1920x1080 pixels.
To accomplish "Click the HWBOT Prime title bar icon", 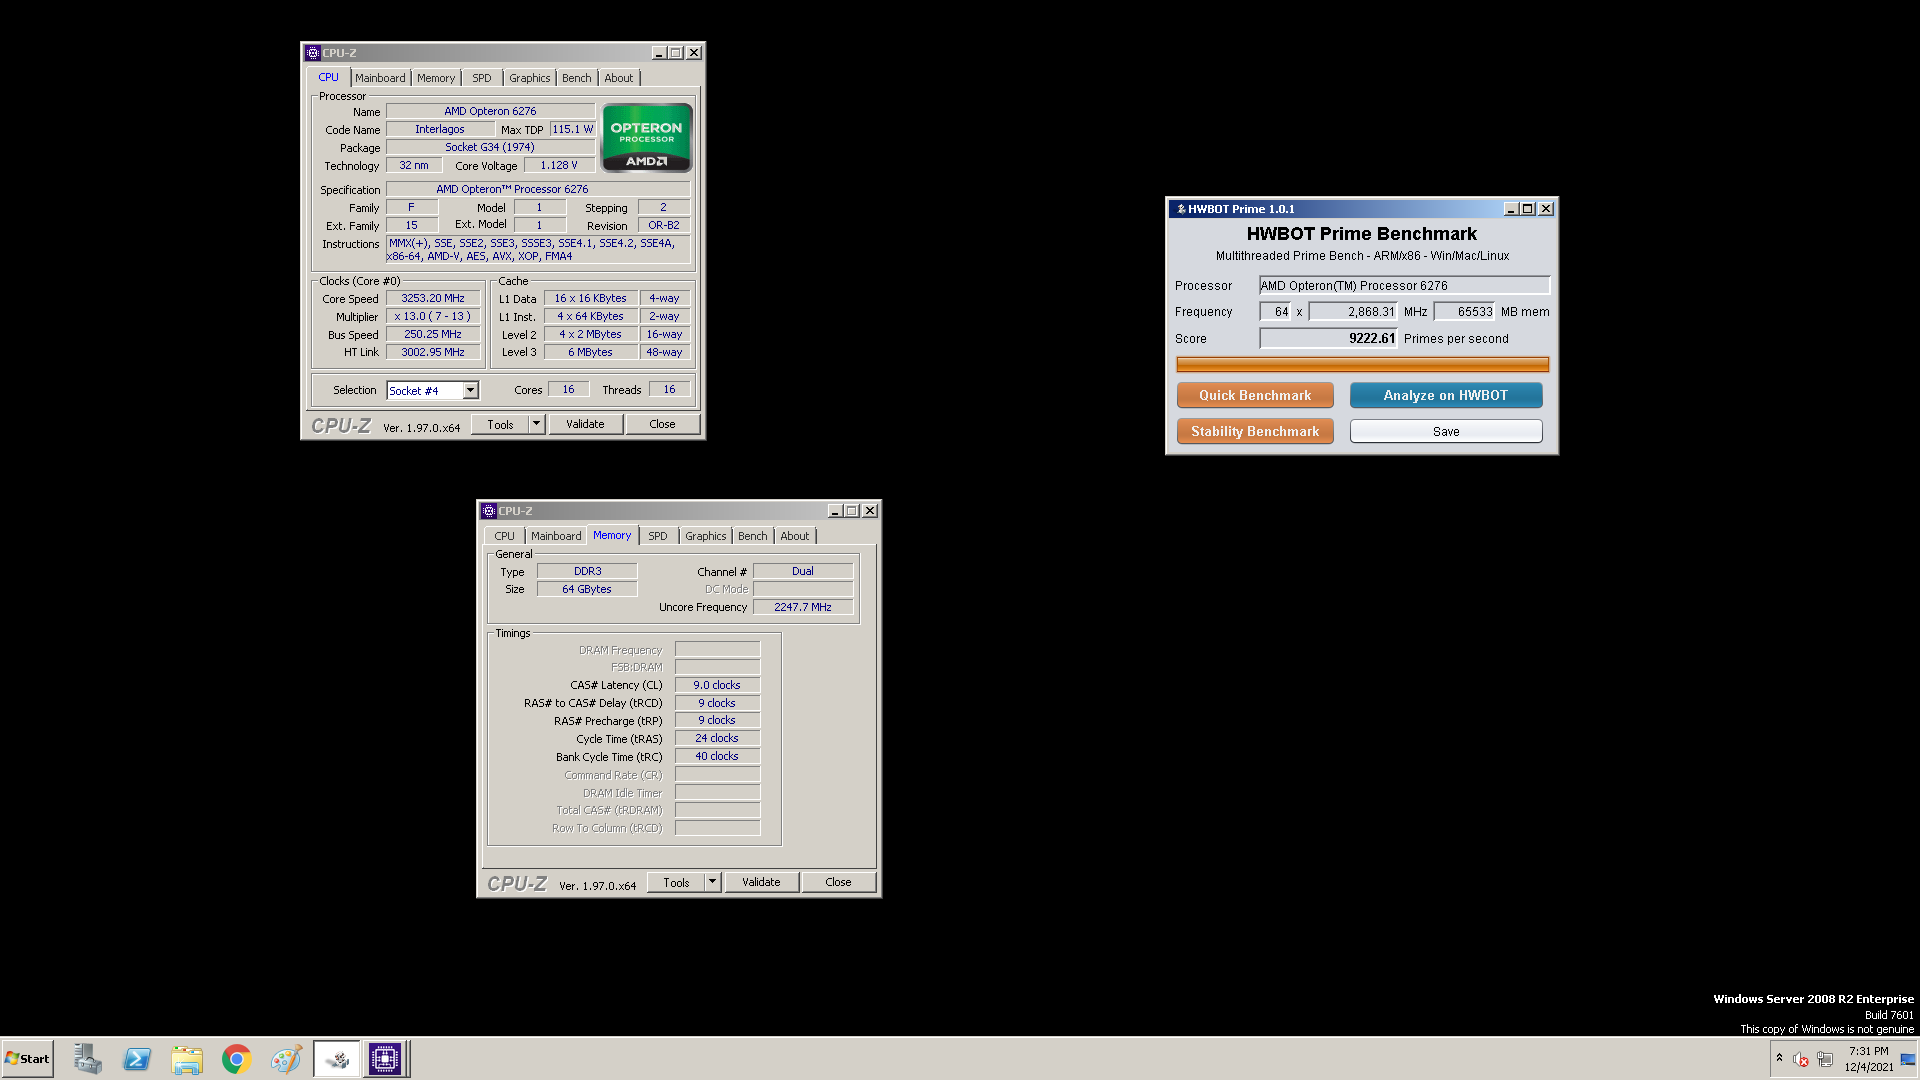I will coord(1180,209).
